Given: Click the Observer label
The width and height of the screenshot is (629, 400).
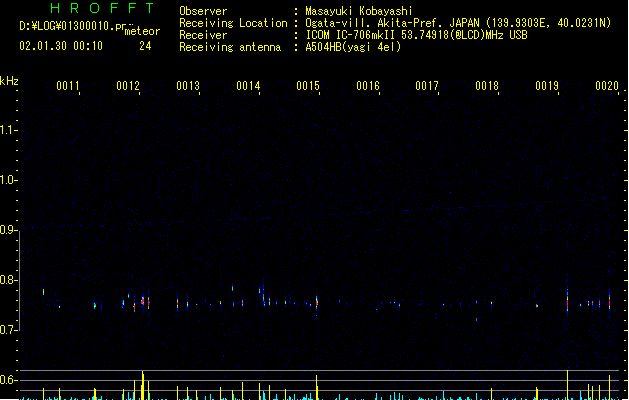Looking at the screenshot, I should 203,11.
